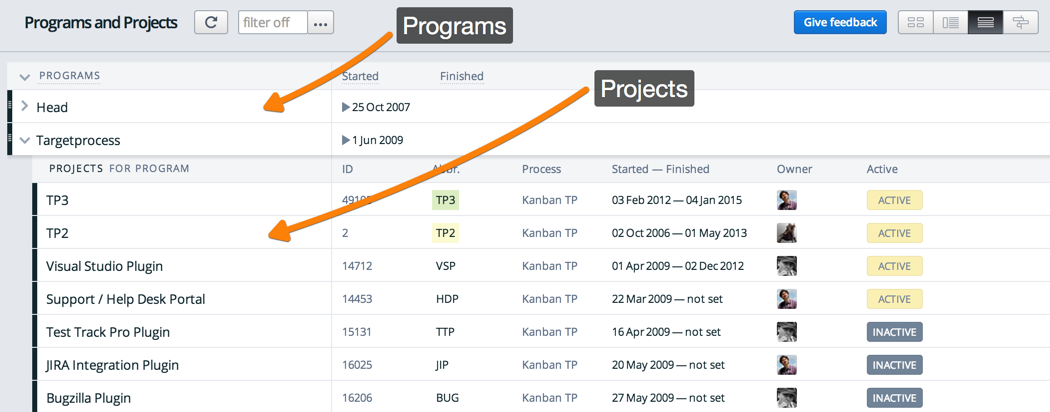Collapse the Programs section chevron
The width and height of the screenshot is (1050, 412).
(x=25, y=76)
